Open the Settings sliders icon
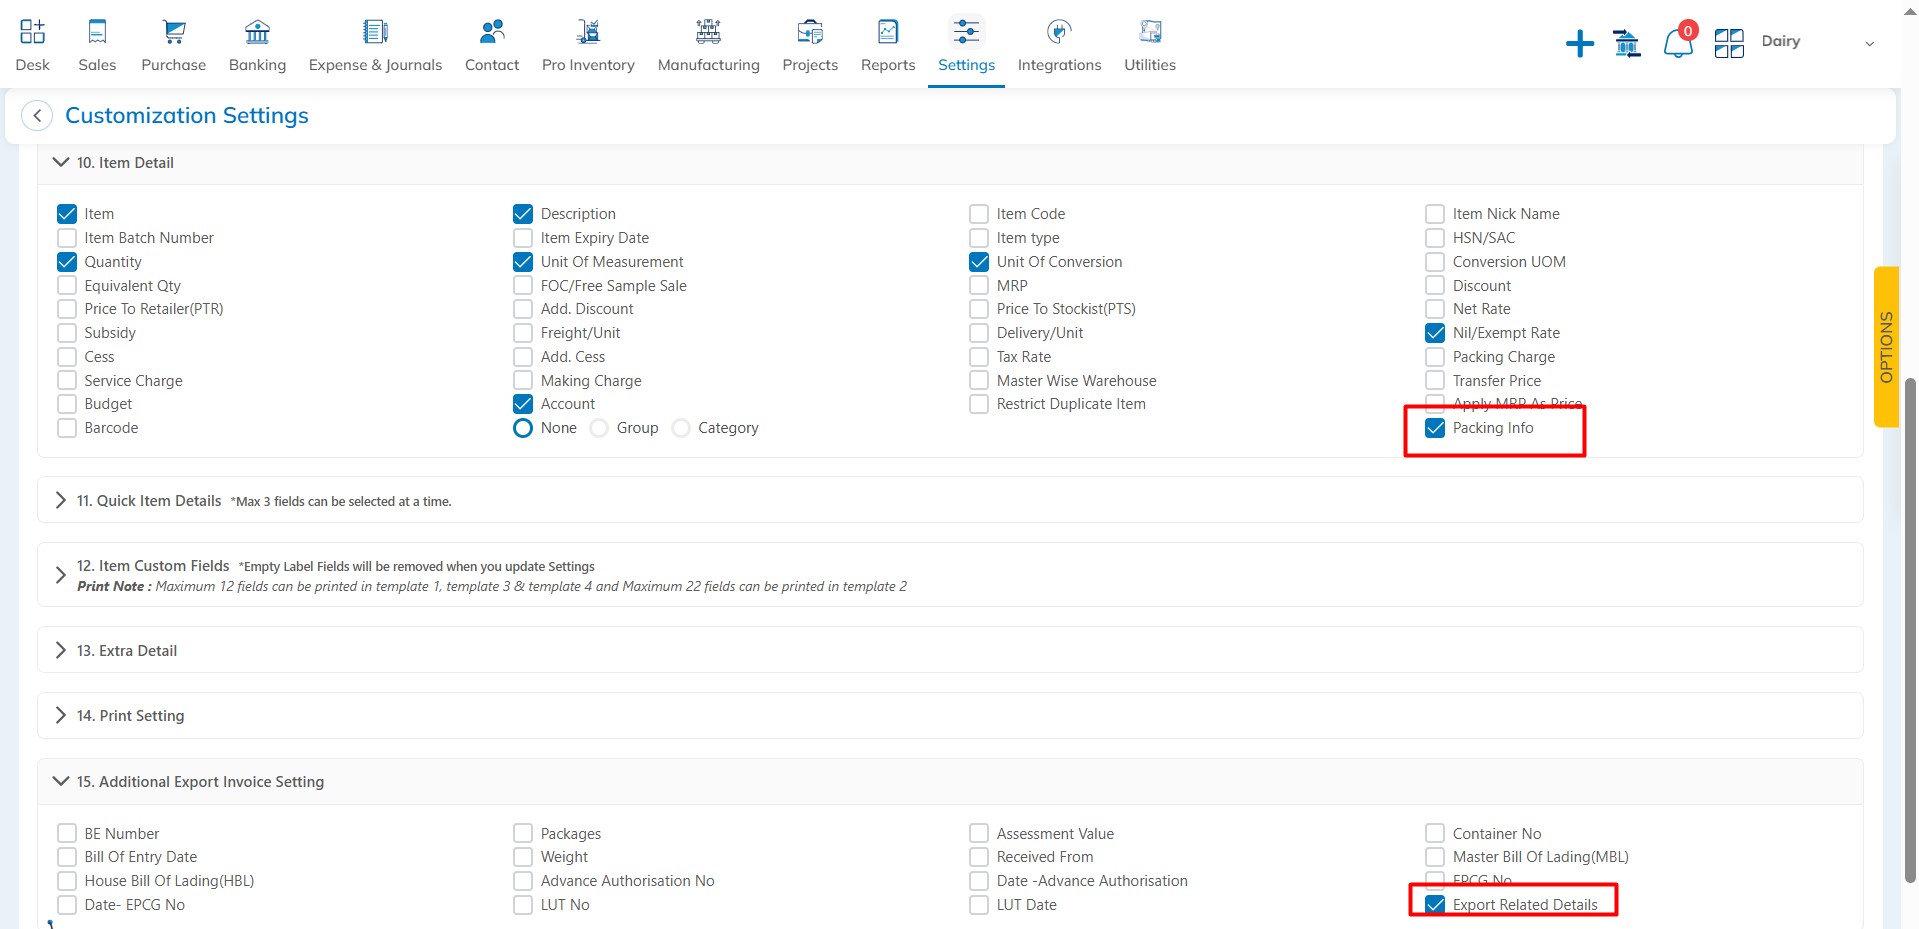The width and height of the screenshot is (1919, 929). click(966, 32)
